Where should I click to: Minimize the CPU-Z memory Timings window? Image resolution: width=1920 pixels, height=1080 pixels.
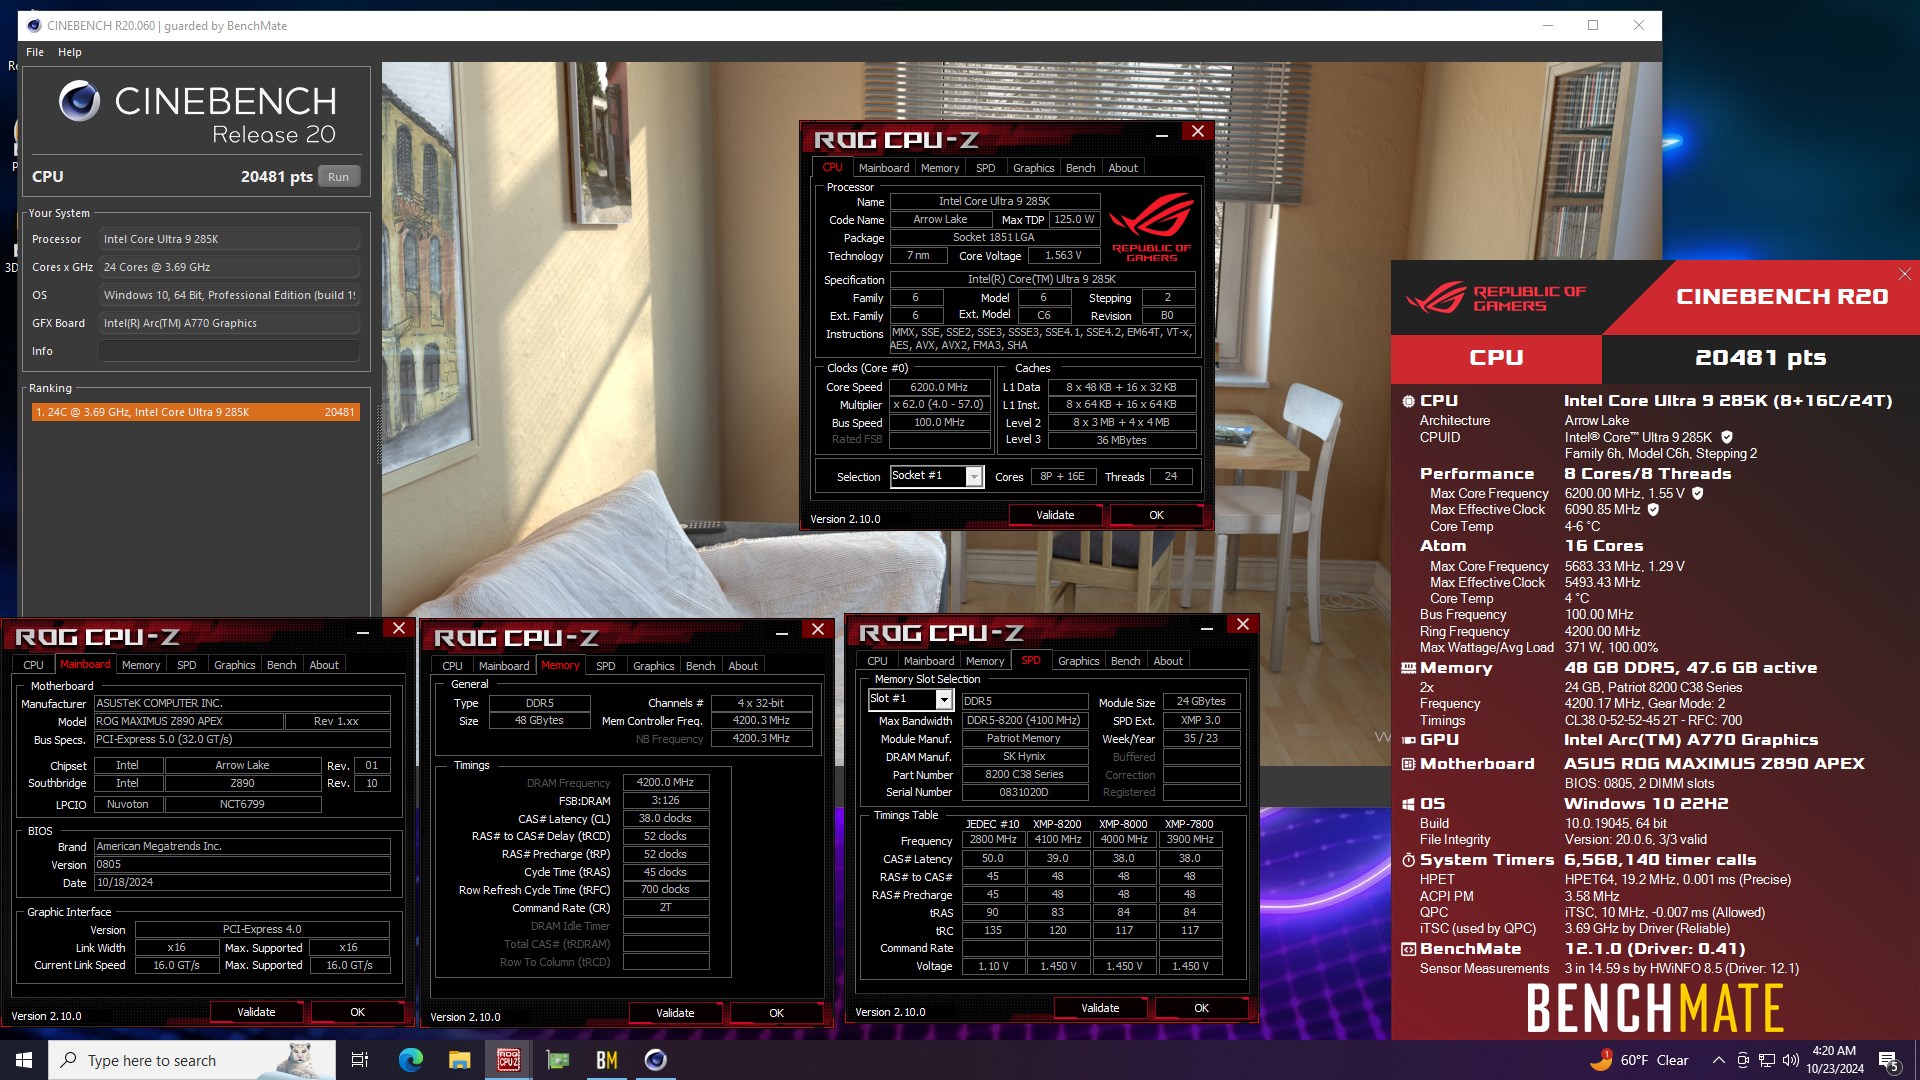[x=782, y=631]
